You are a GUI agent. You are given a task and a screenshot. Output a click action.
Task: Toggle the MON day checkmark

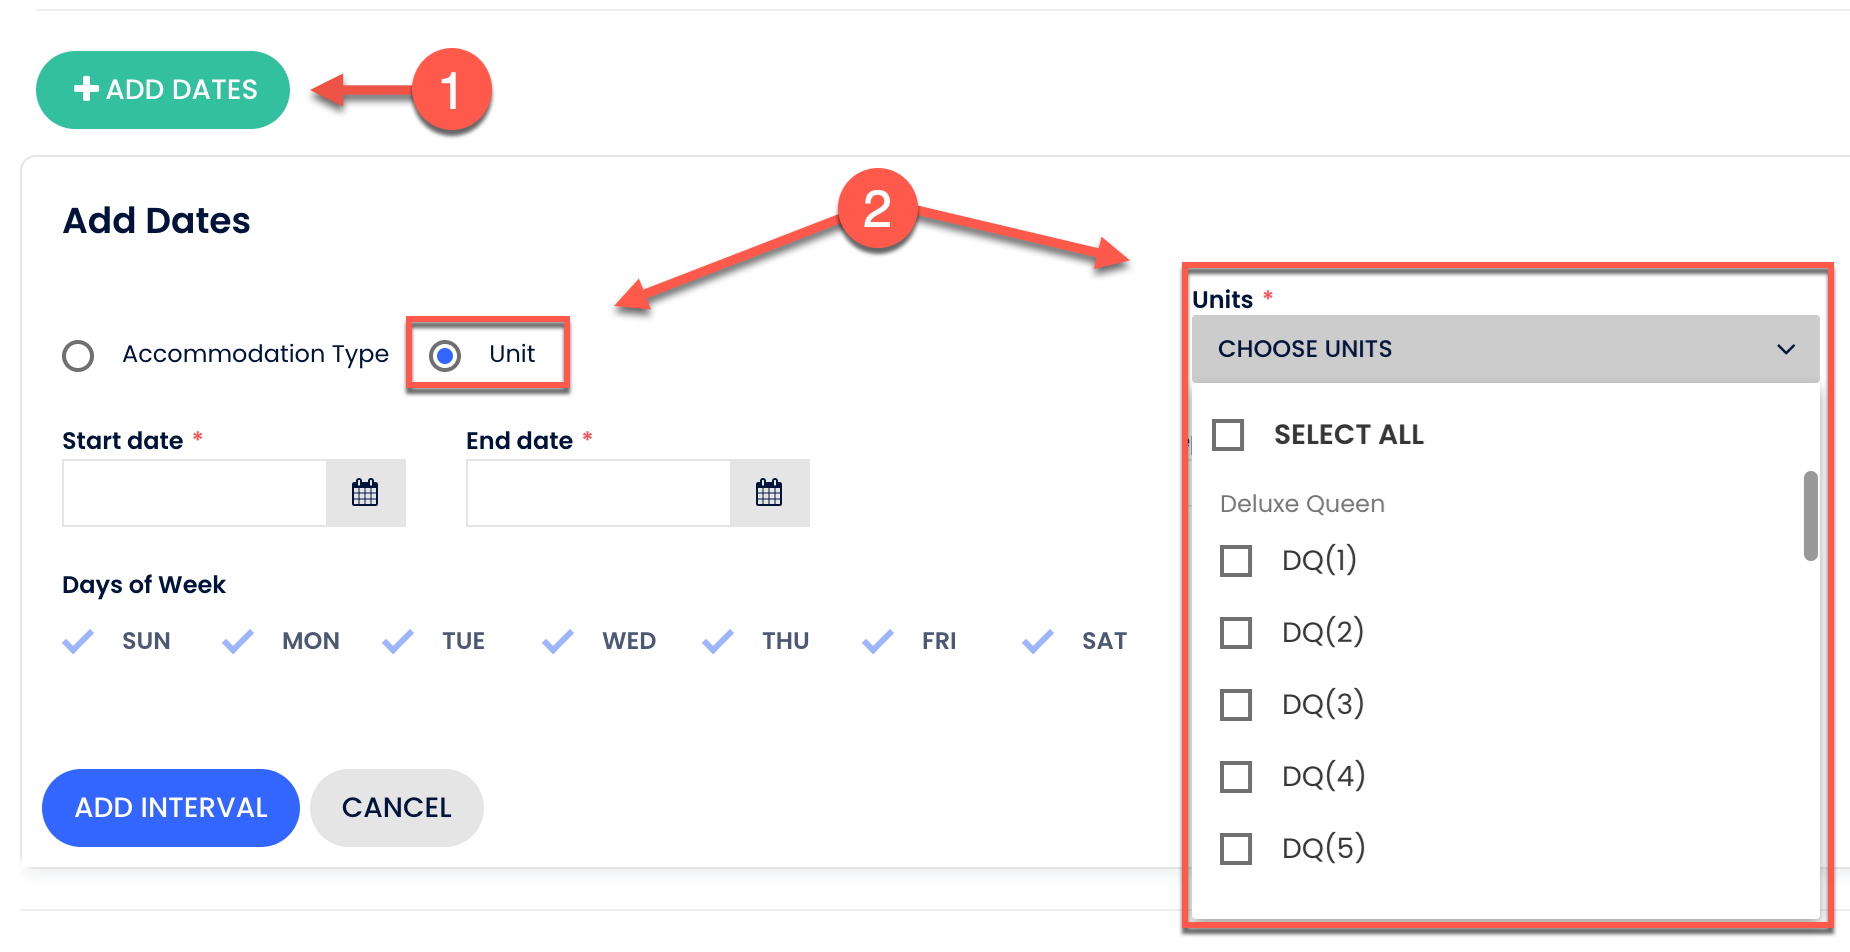238,641
